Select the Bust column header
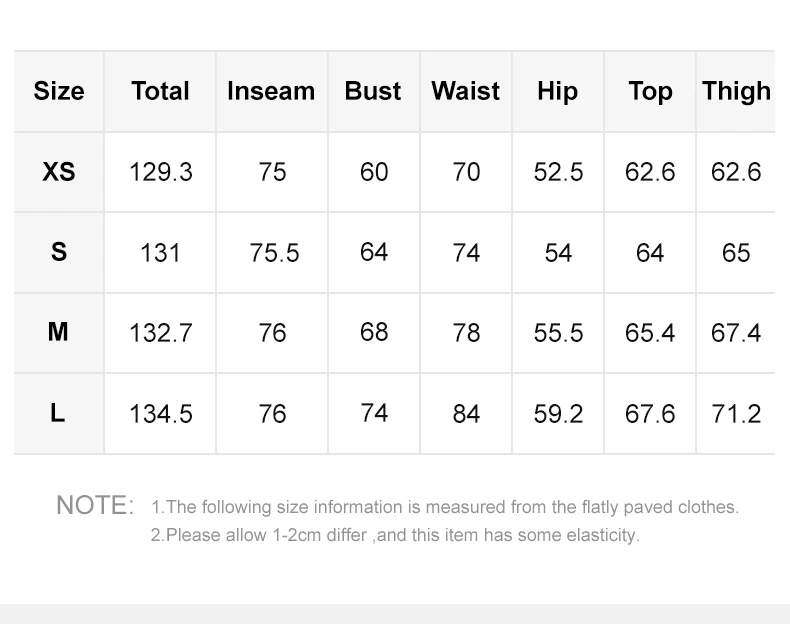Viewport: 790px width, 624px height. coord(373,91)
